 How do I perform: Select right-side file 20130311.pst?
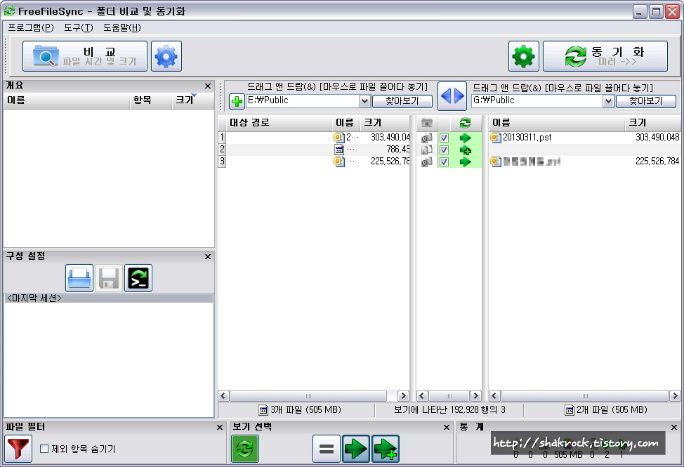click(527, 137)
